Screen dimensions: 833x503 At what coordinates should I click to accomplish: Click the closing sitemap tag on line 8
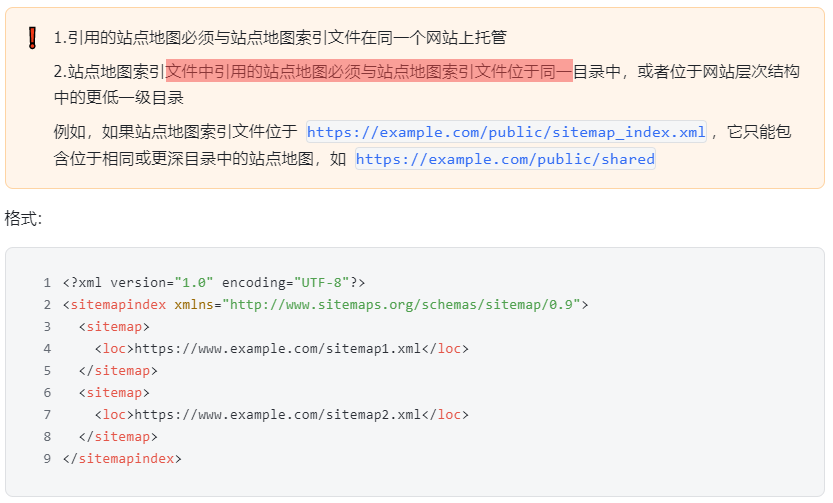click(x=118, y=437)
